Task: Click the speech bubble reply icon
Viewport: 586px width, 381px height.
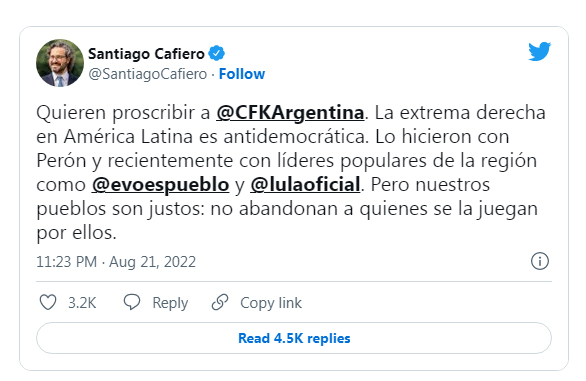Action: [132, 302]
